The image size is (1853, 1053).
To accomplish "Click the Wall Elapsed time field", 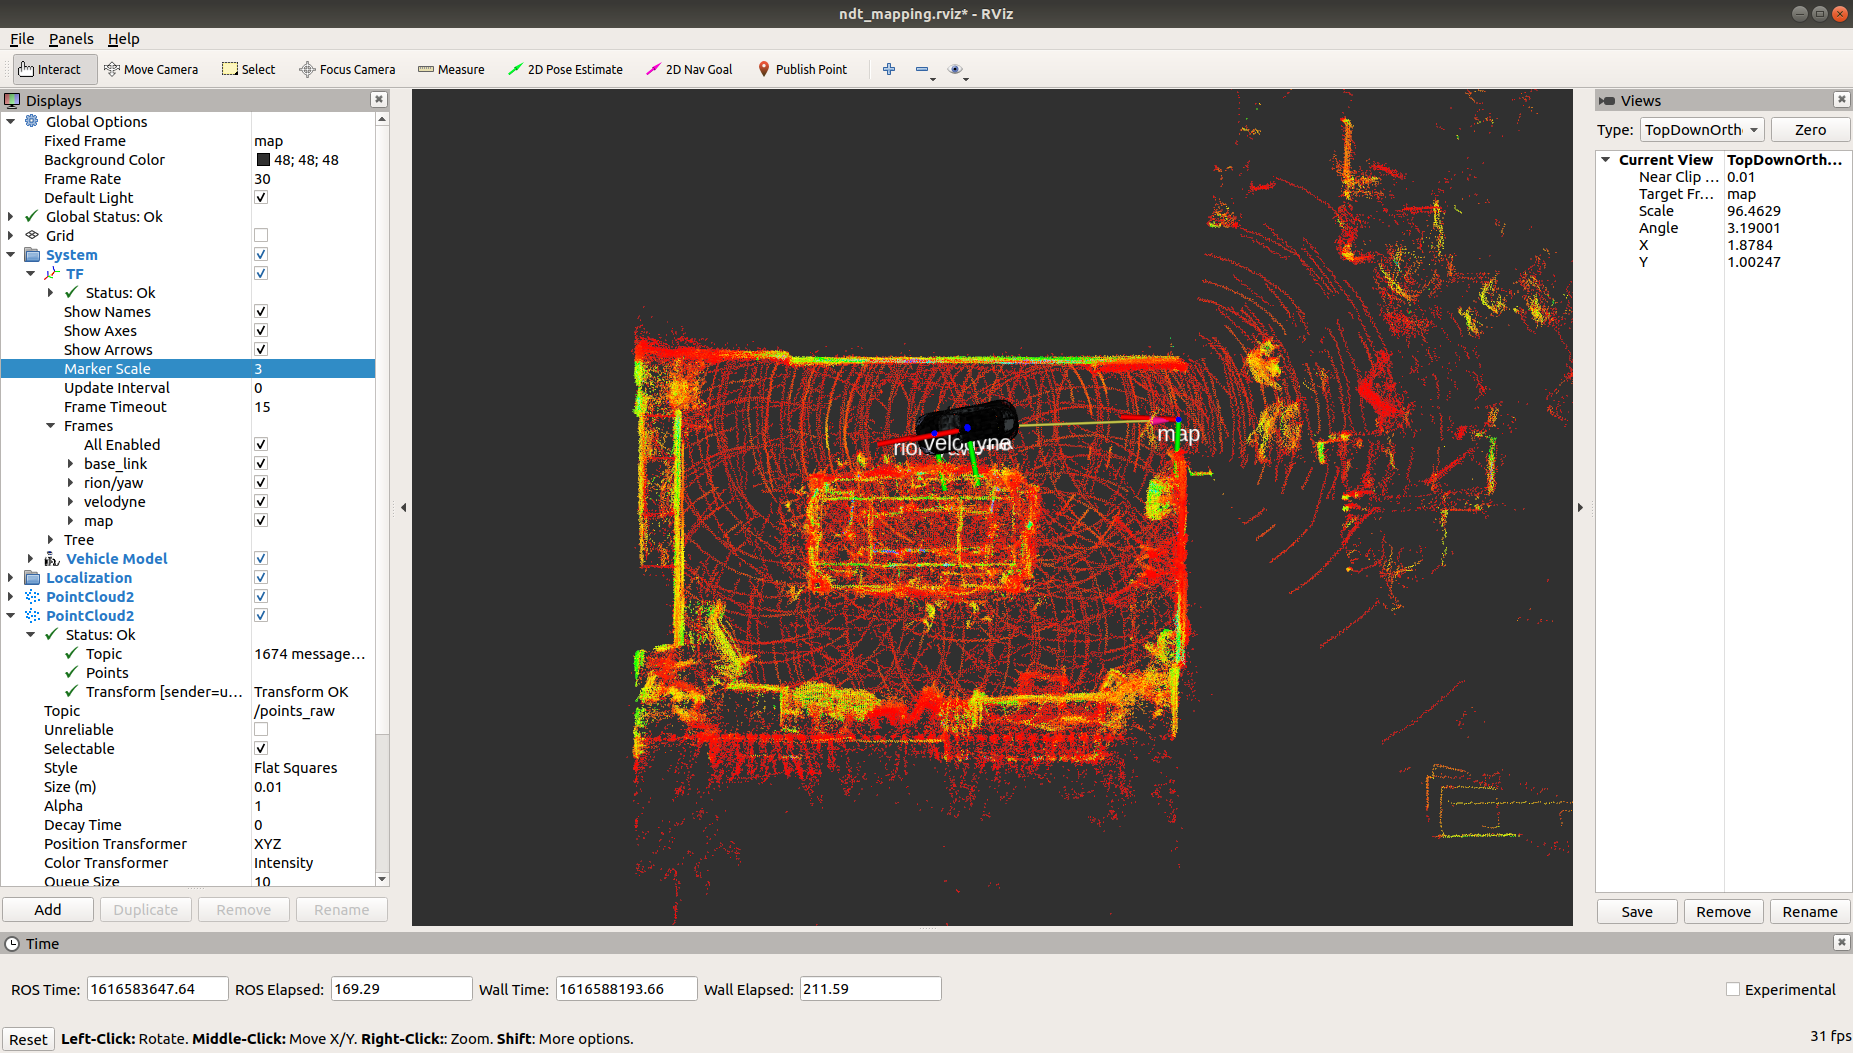I will (x=869, y=988).
